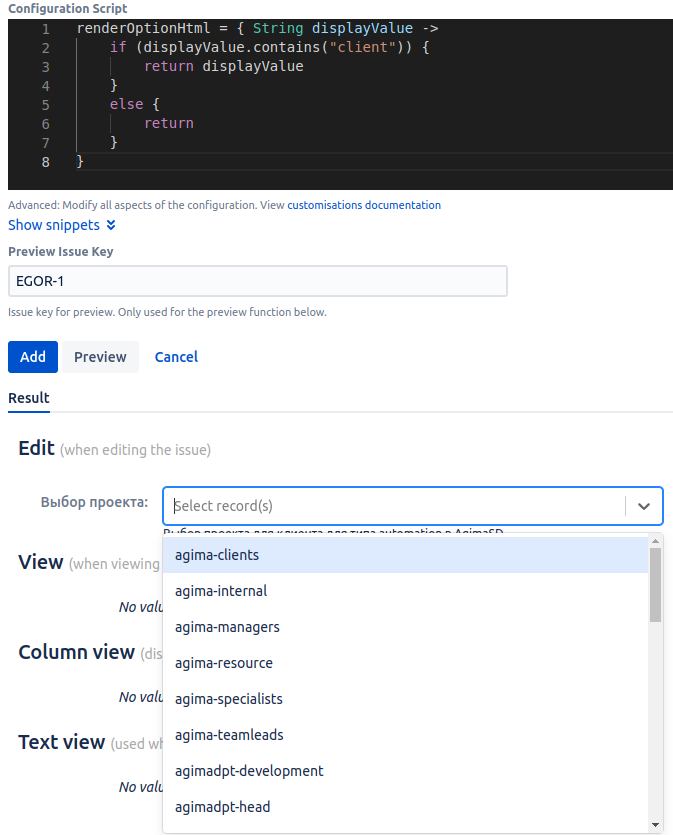
Task: Click the dropdown list scrollbar thumb
Action: pyautogui.click(x=655, y=585)
